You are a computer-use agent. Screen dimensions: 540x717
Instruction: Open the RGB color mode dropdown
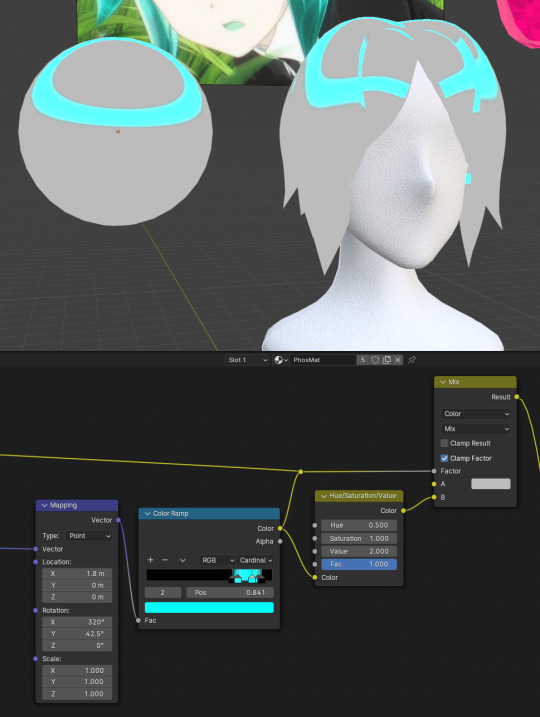217,560
